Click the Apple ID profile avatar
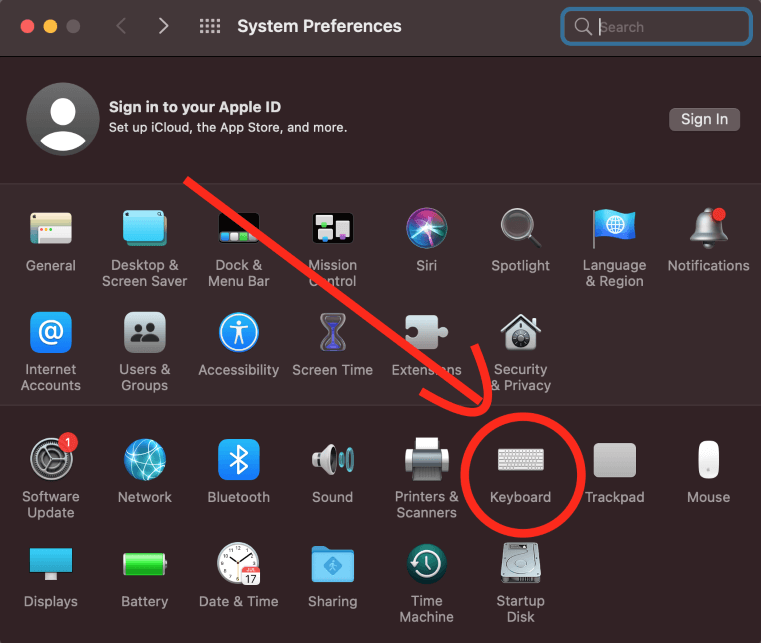 coord(62,118)
